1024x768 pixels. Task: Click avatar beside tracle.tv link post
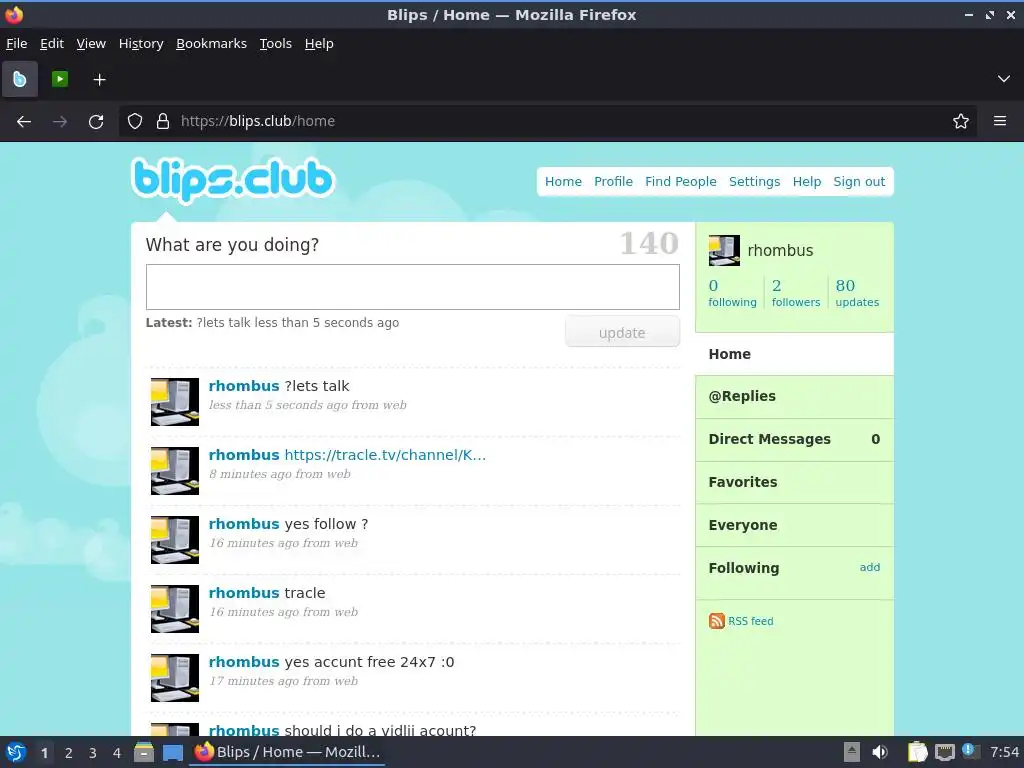tap(174, 471)
